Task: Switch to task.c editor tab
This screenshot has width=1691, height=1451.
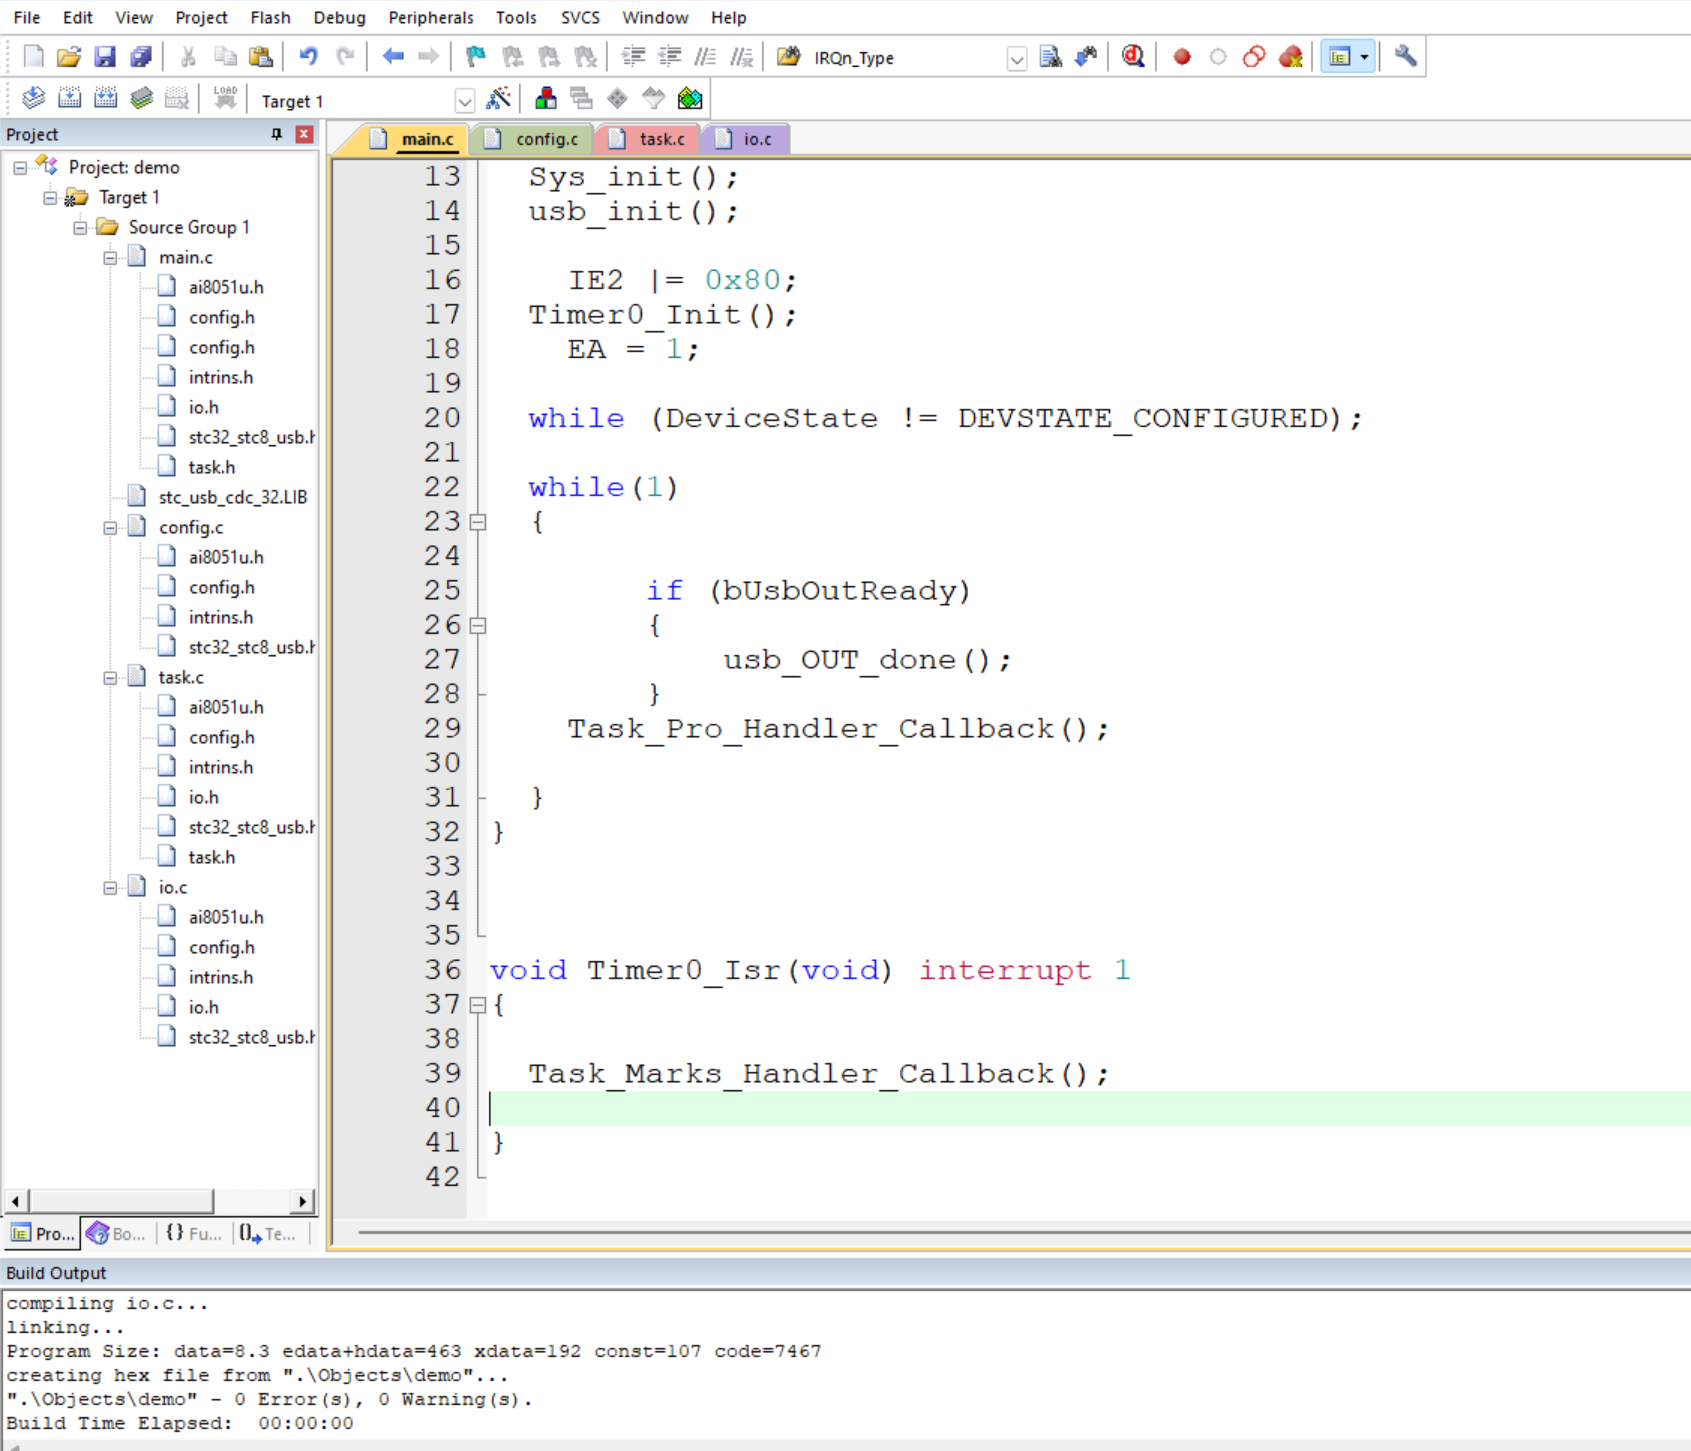Action: point(649,139)
